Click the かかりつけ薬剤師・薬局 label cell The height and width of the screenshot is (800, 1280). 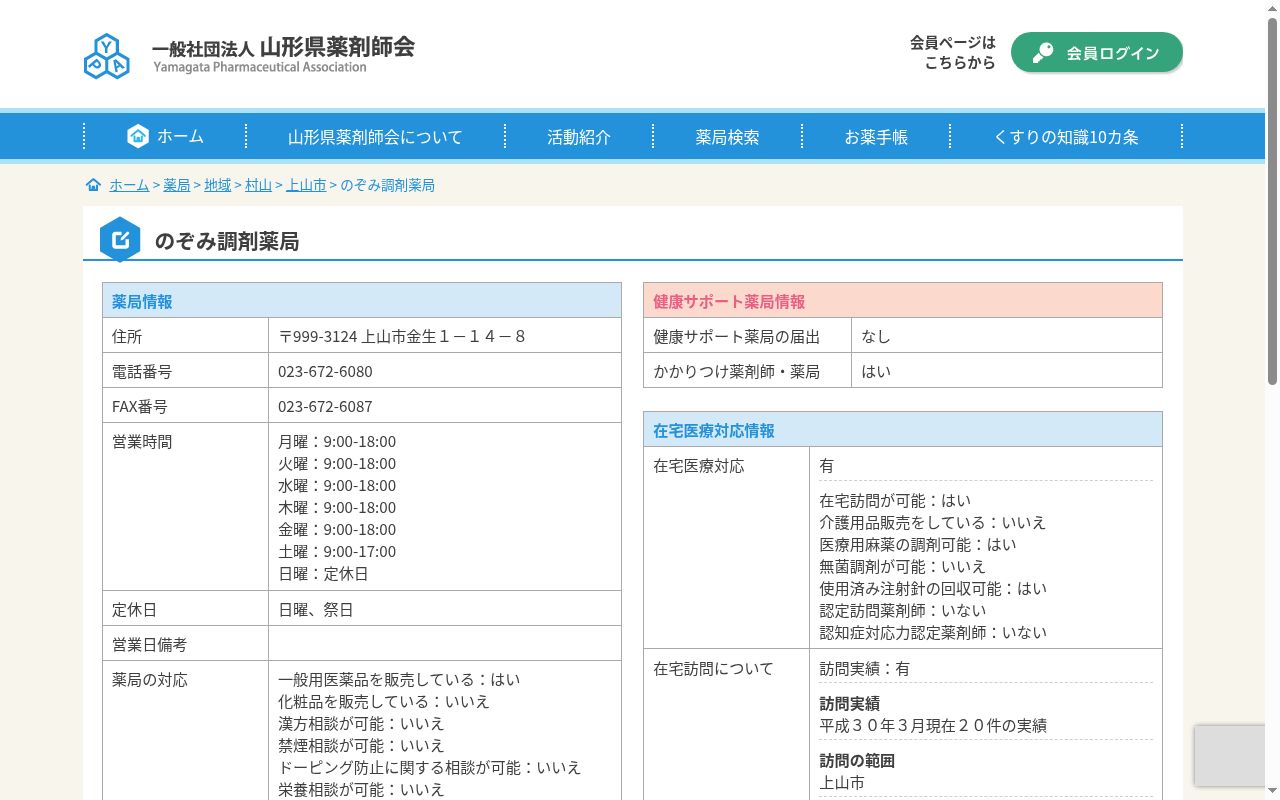click(x=748, y=371)
